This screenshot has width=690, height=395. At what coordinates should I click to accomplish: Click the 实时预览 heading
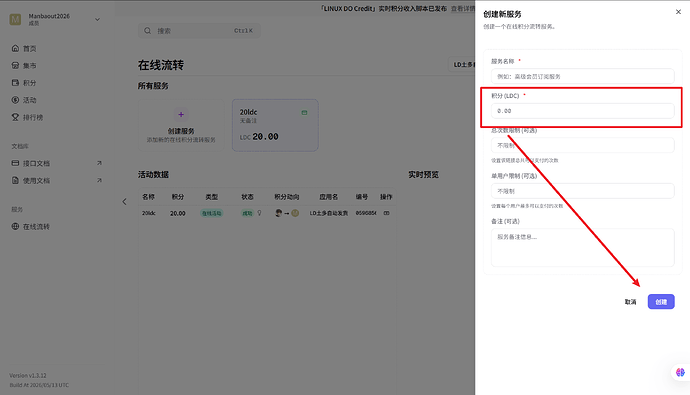(x=423, y=175)
